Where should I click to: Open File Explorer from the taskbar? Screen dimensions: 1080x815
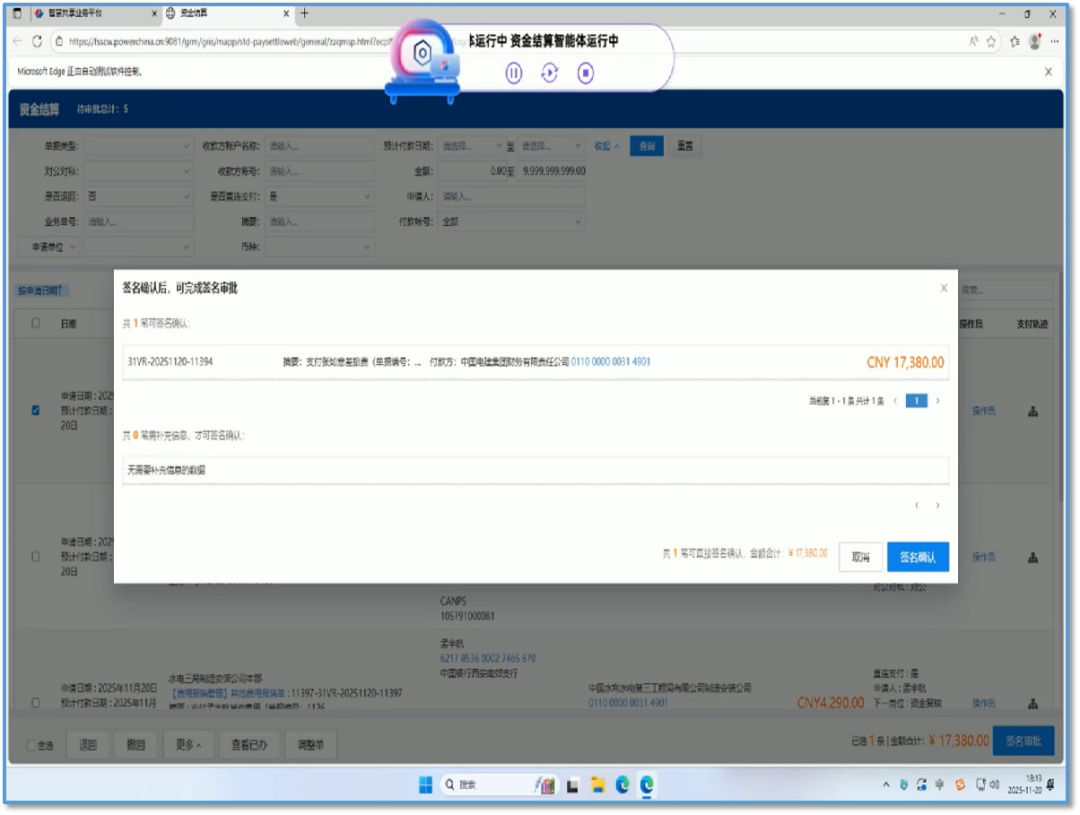click(597, 785)
